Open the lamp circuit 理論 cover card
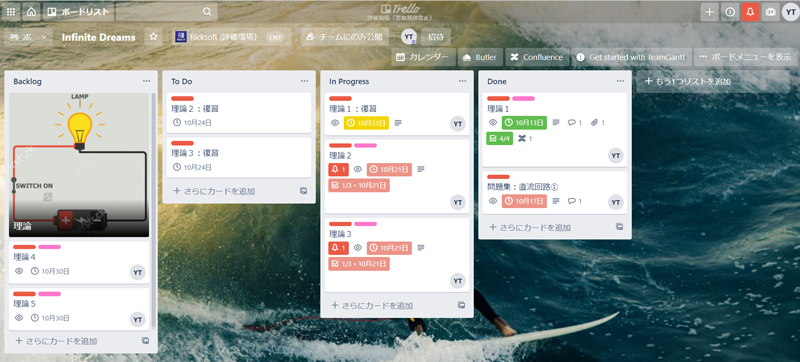 pos(79,165)
